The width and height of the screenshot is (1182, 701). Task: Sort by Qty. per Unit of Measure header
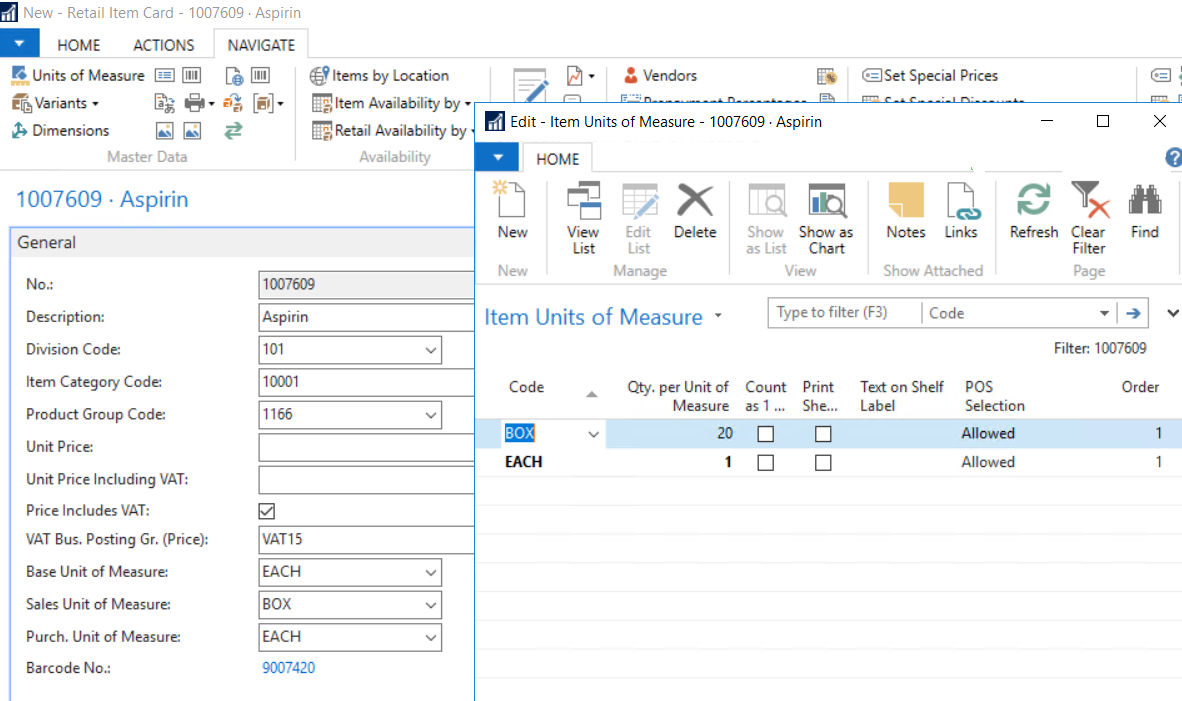pyautogui.click(x=678, y=396)
